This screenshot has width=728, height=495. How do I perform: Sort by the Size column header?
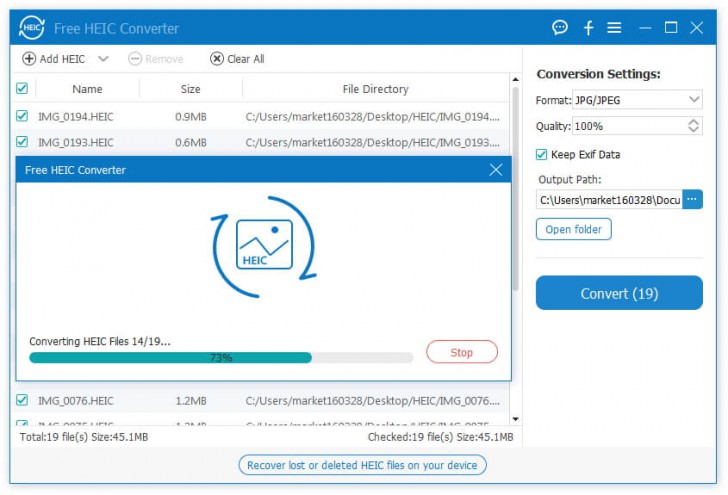coord(190,89)
